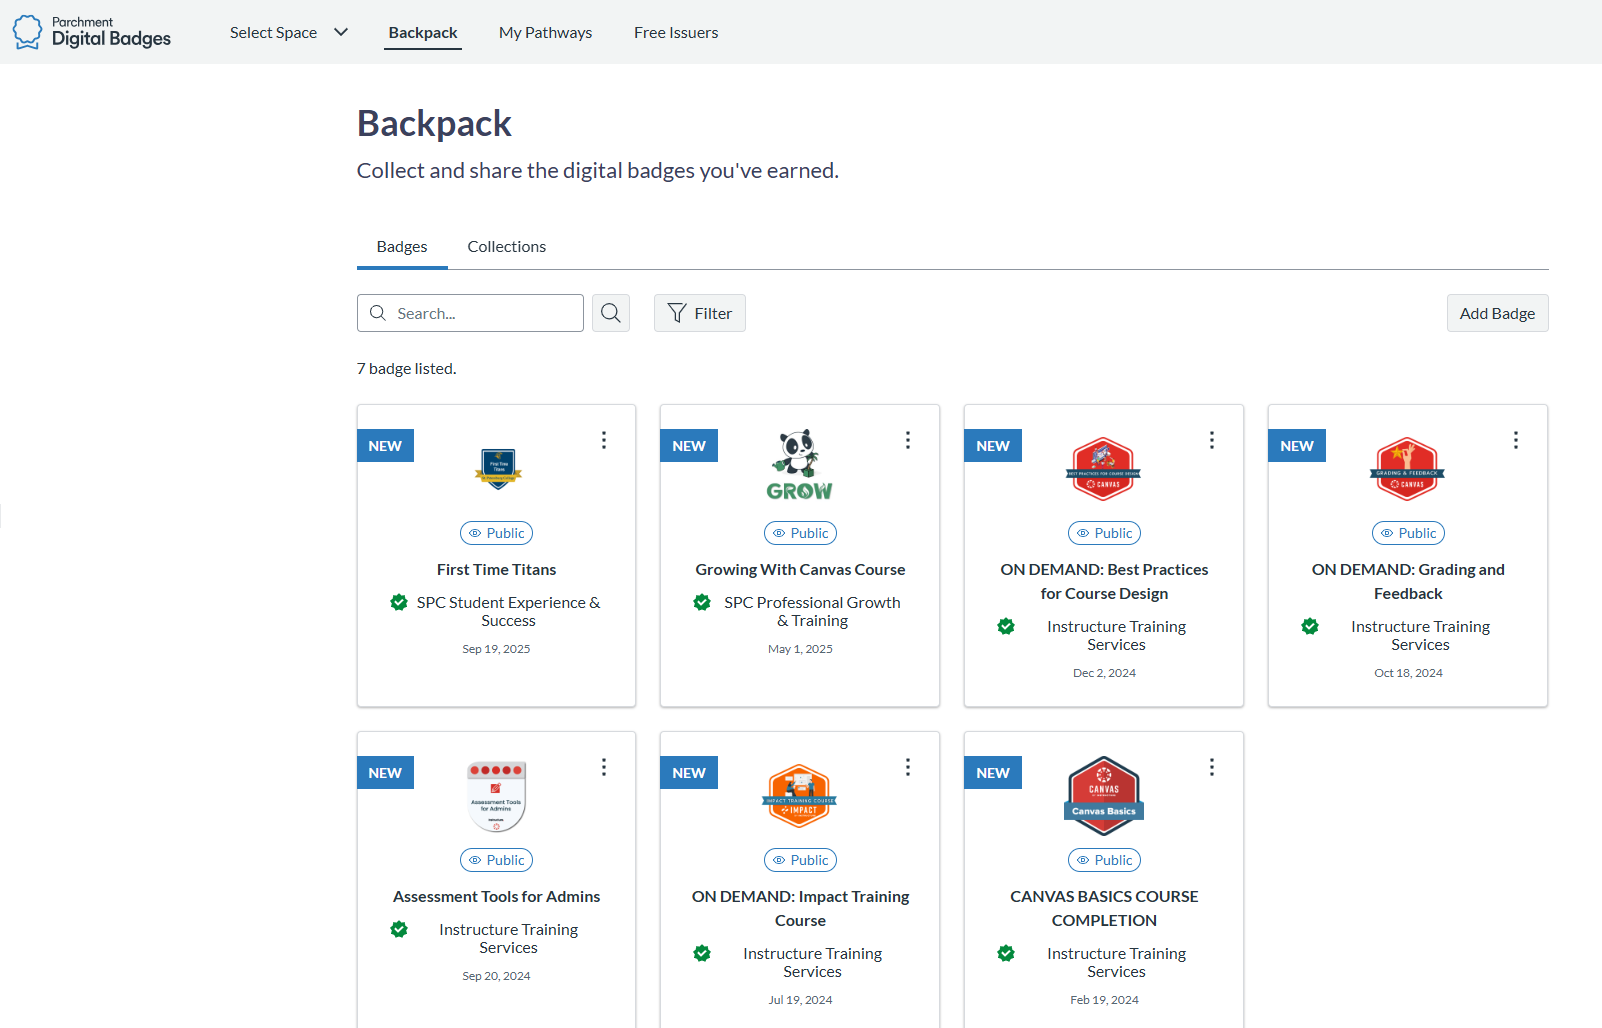The image size is (1602, 1028).
Task: Toggle Public visibility on Growing With Canvas badge
Action: (x=800, y=533)
